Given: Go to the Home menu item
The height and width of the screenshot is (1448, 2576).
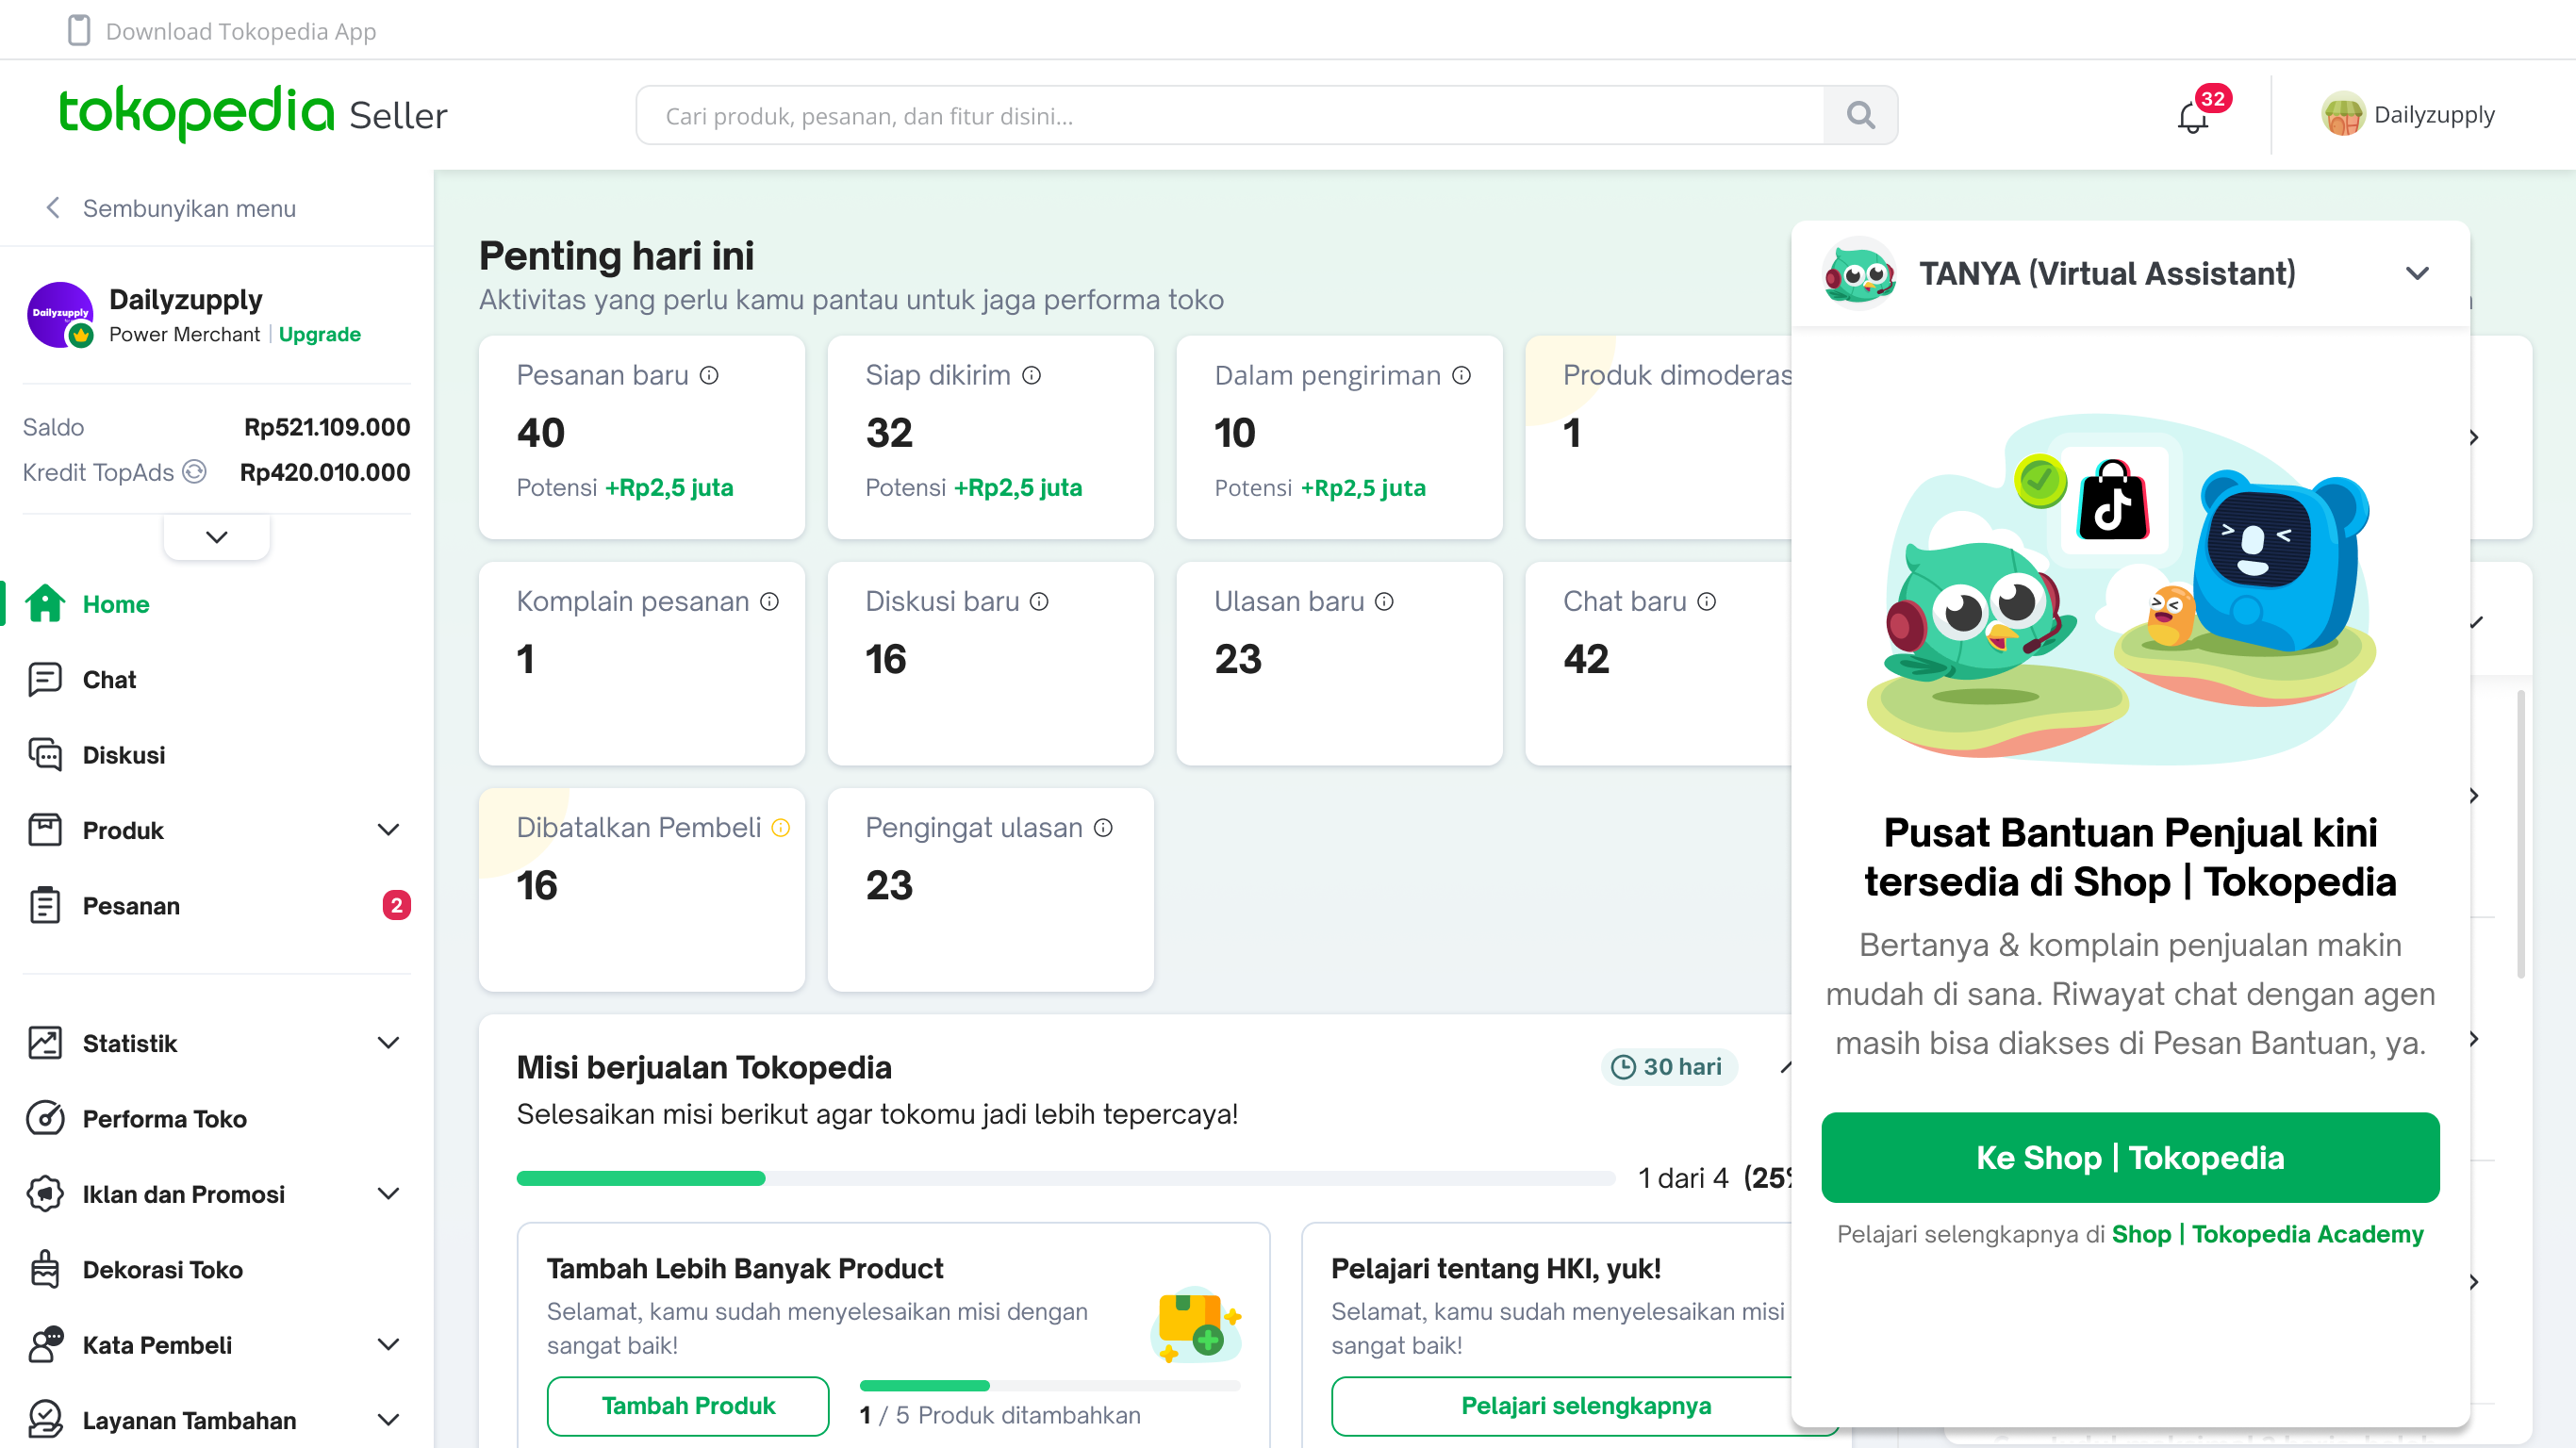Looking at the screenshot, I should [x=115, y=604].
